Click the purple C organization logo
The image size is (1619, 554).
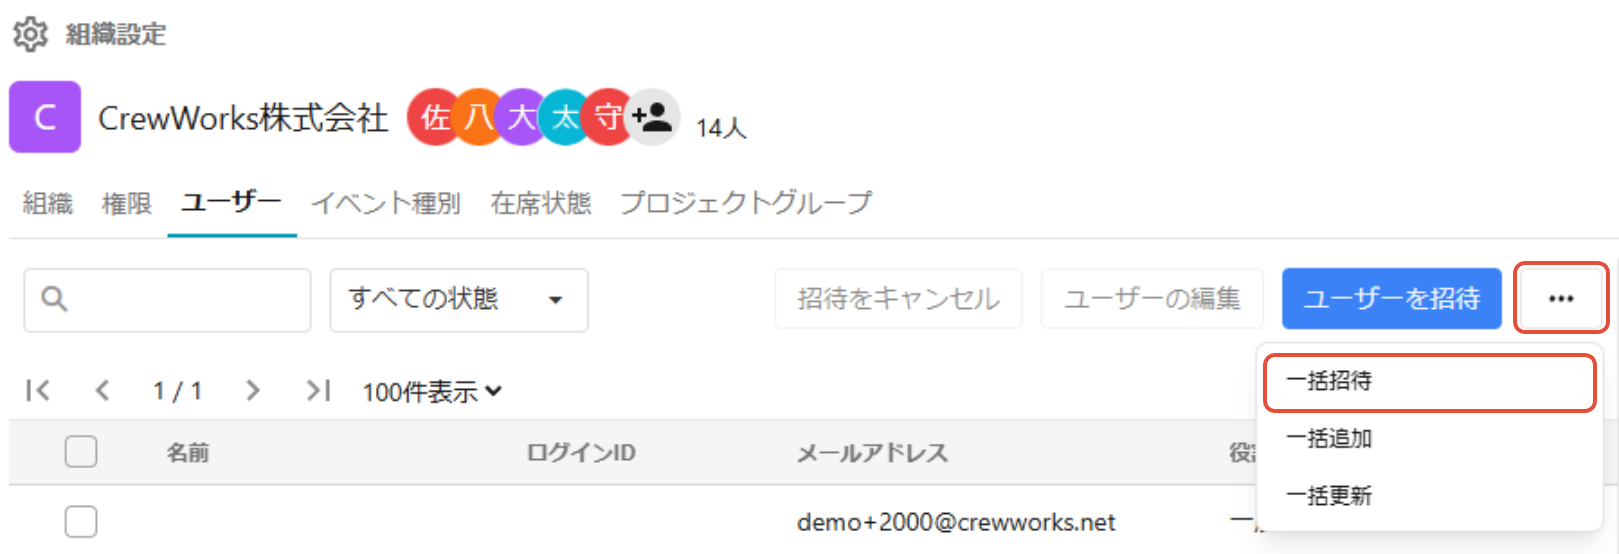[45, 117]
